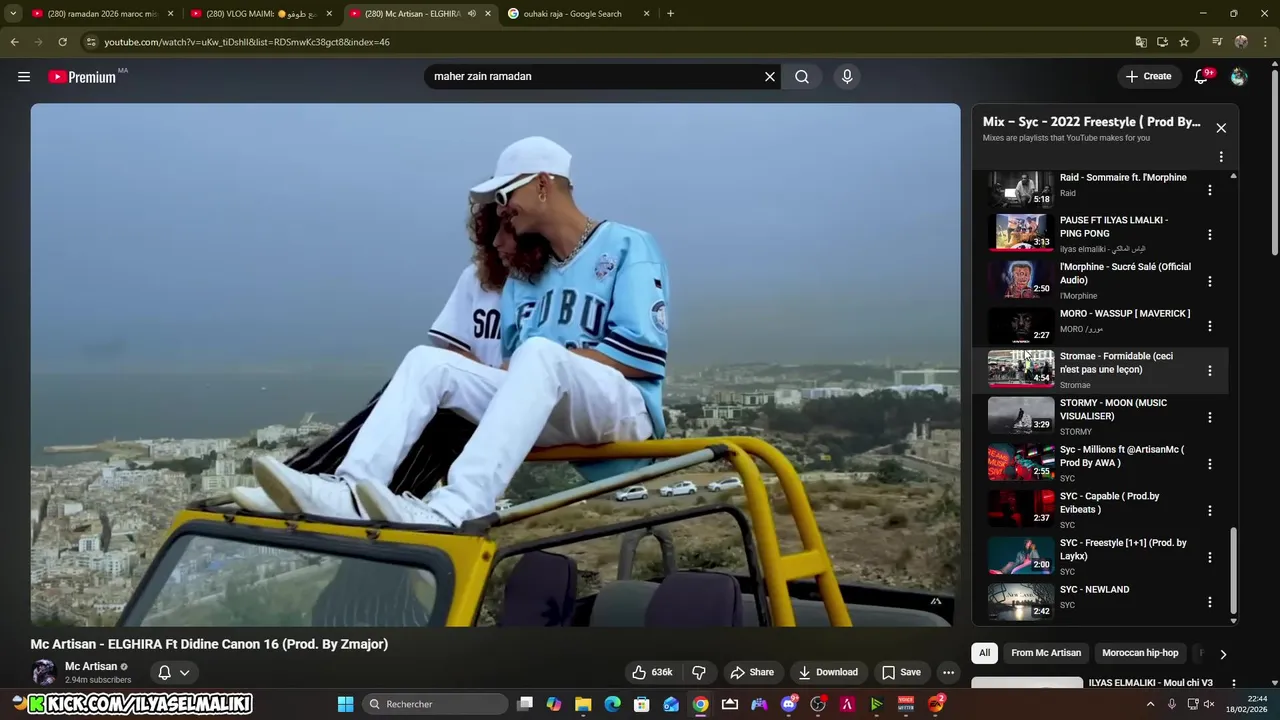The height and width of the screenshot is (720, 1280).
Task: Click the playlist panel scrollbar
Action: click(x=1233, y=570)
